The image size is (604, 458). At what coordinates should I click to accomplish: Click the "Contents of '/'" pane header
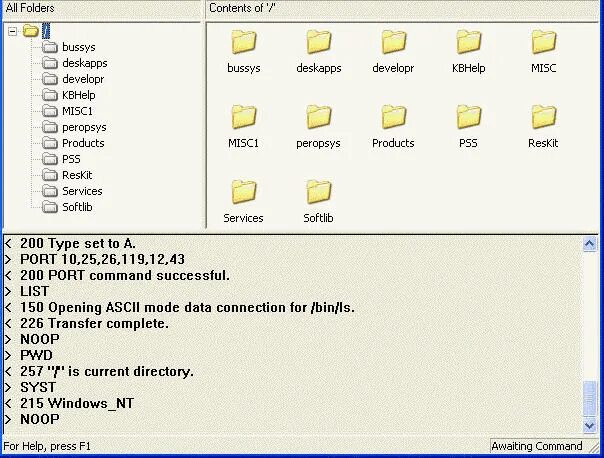click(x=403, y=8)
